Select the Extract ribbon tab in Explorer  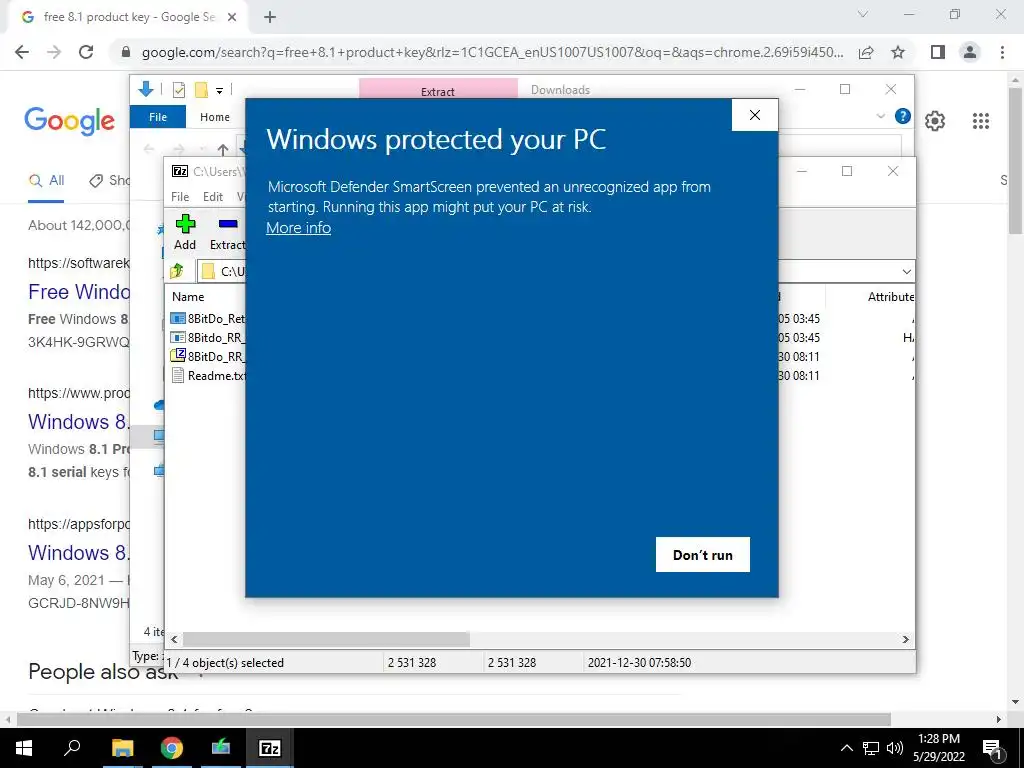[x=438, y=90]
